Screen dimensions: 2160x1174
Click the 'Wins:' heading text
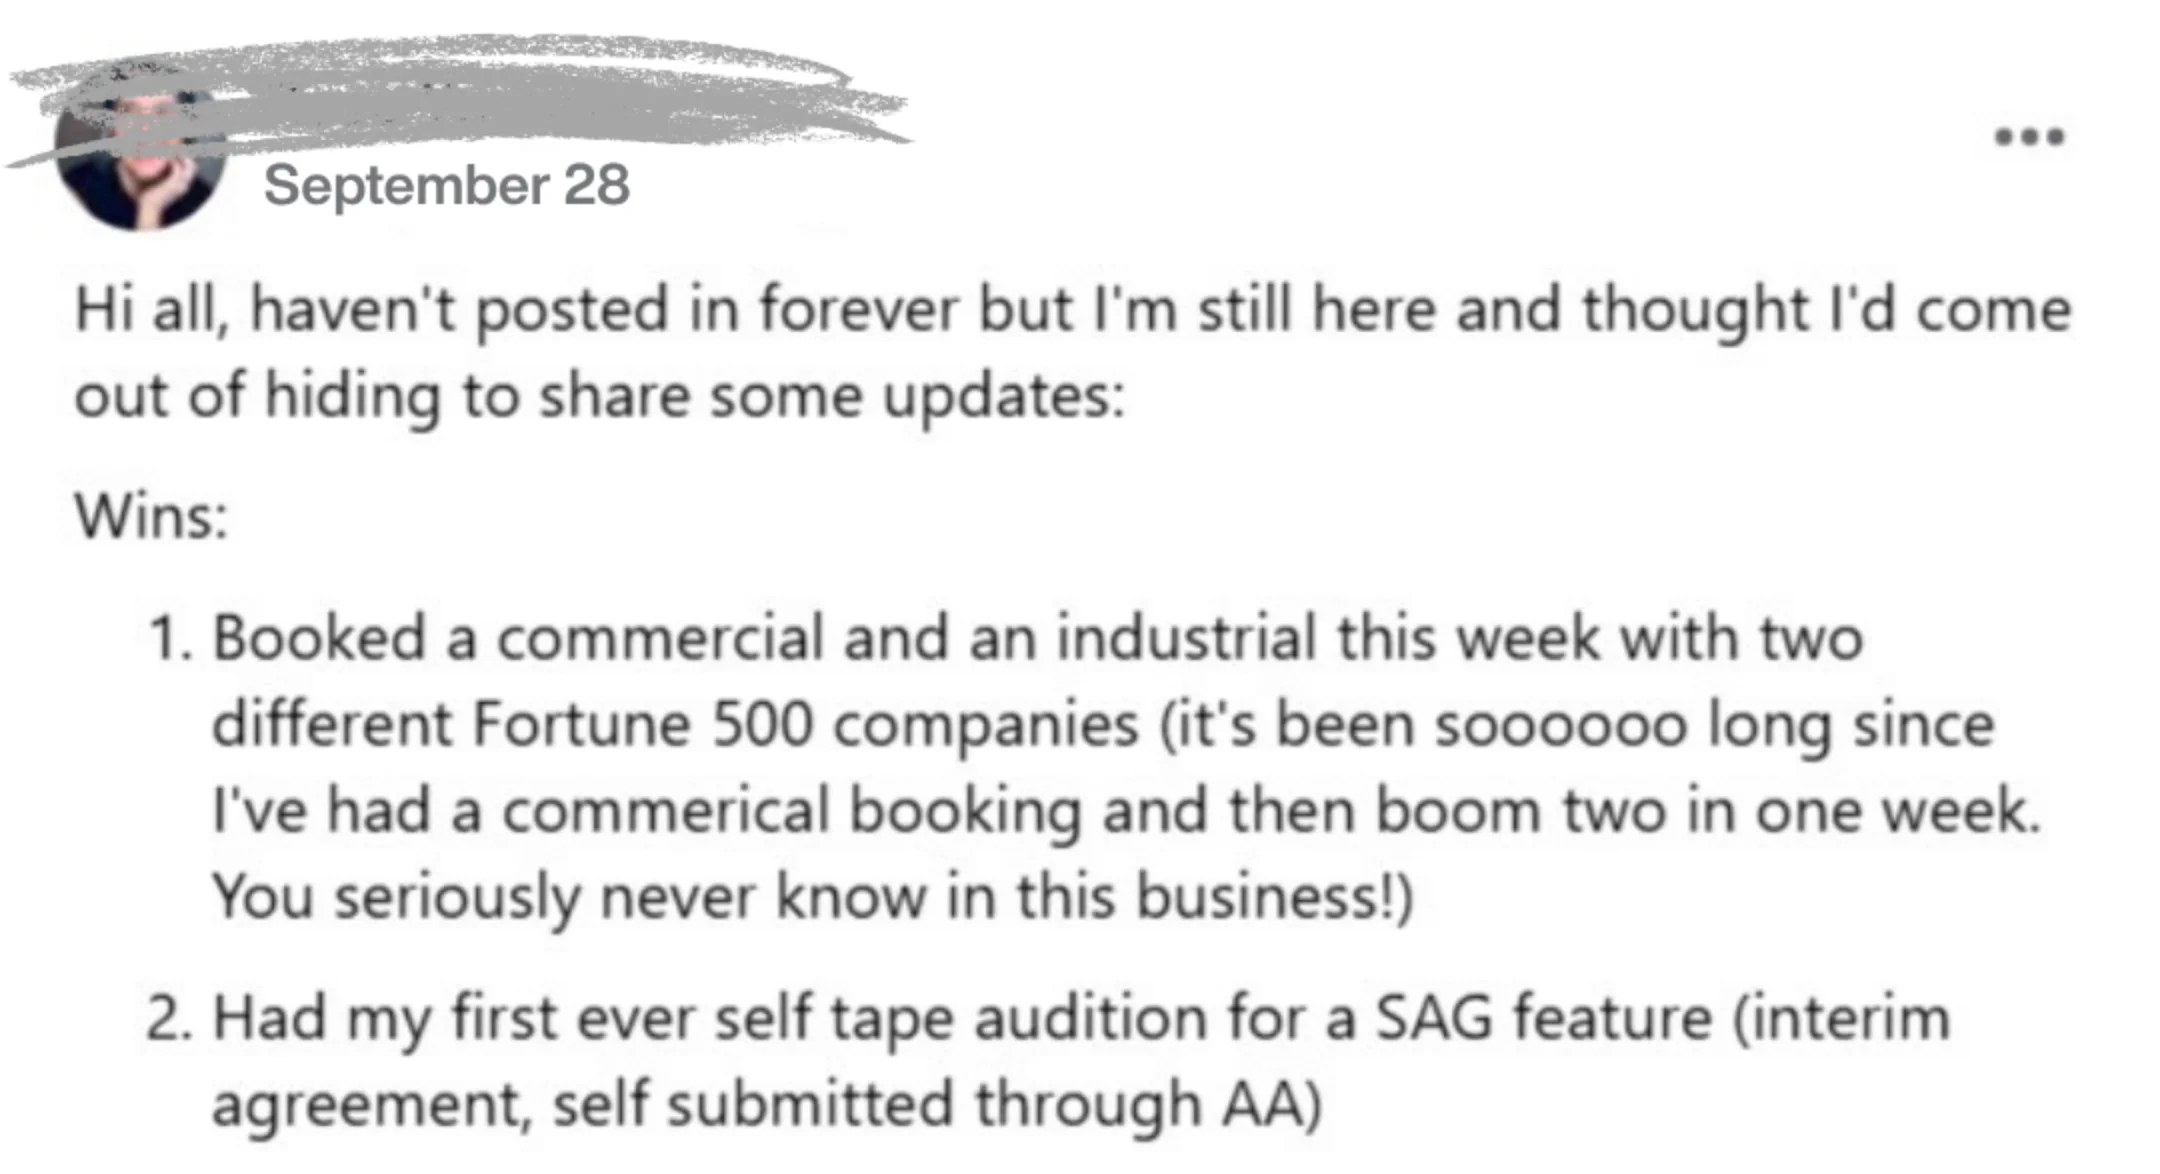click(x=152, y=517)
